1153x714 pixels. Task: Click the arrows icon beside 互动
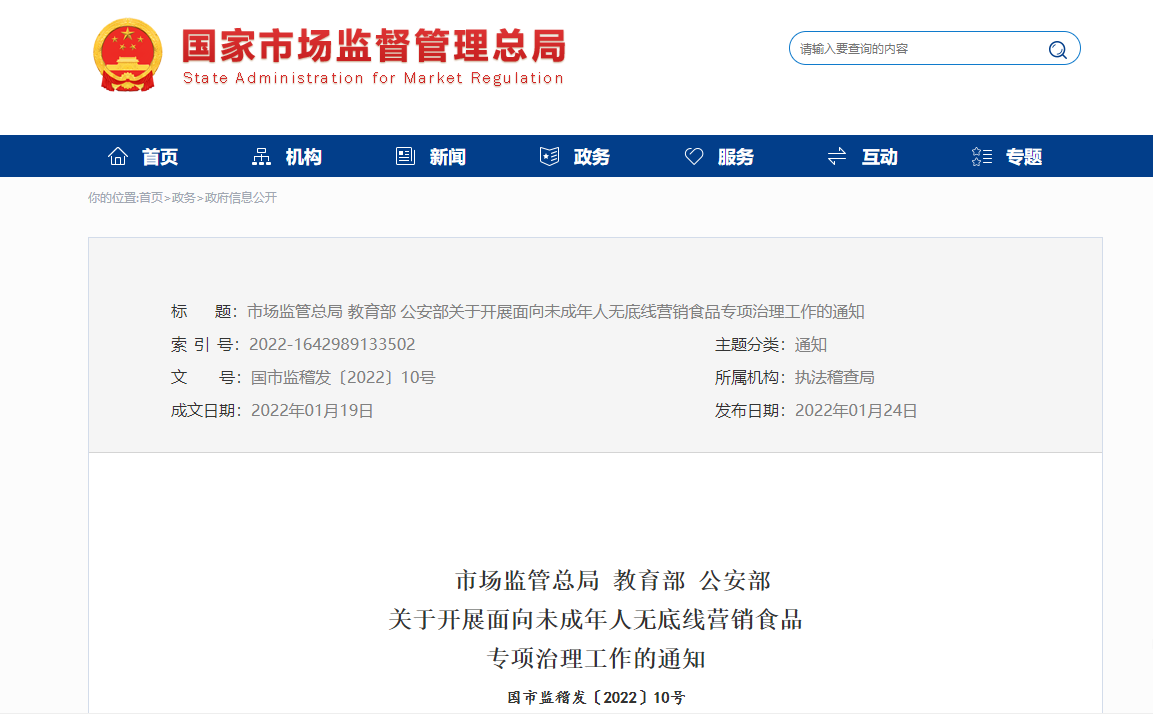pyautogui.click(x=837, y=156)
